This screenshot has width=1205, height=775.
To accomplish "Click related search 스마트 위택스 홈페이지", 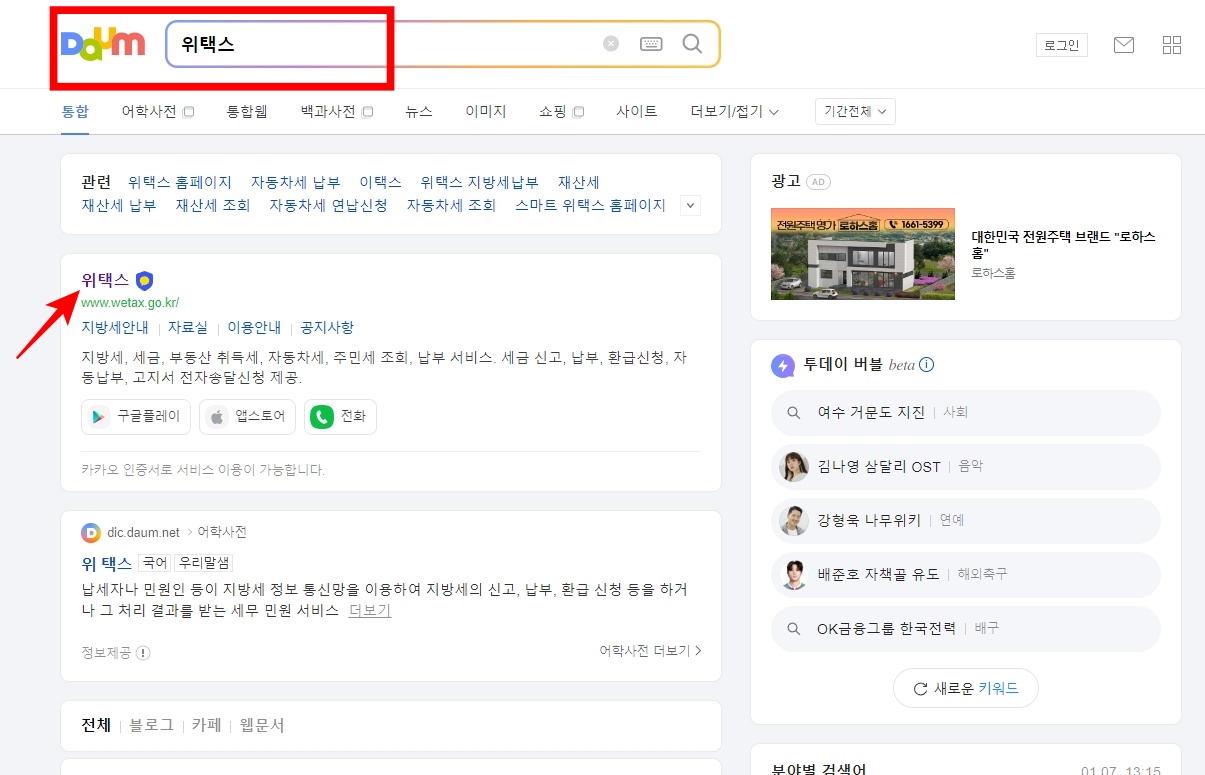I will [x=590, y=205].
